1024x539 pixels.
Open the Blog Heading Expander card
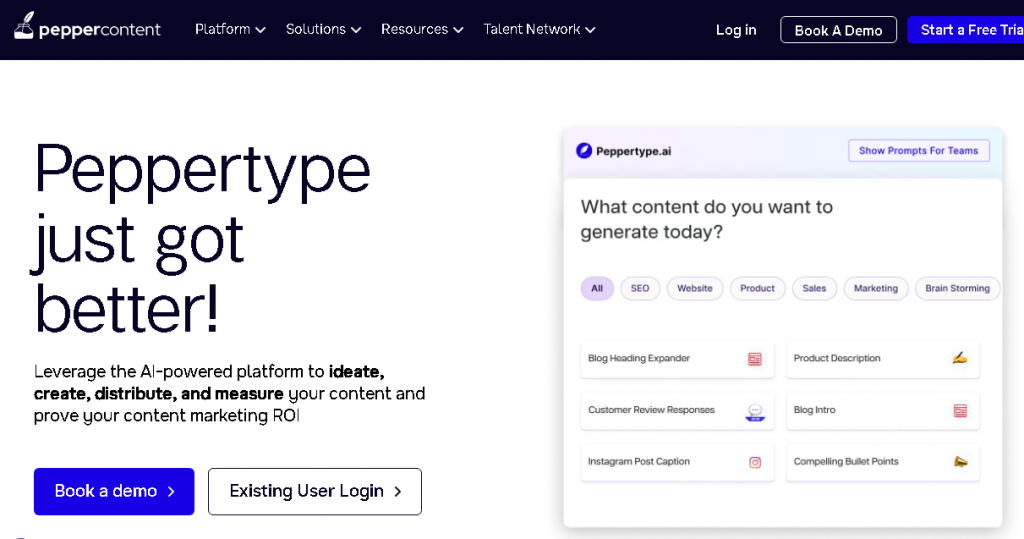tap(677, 359)
